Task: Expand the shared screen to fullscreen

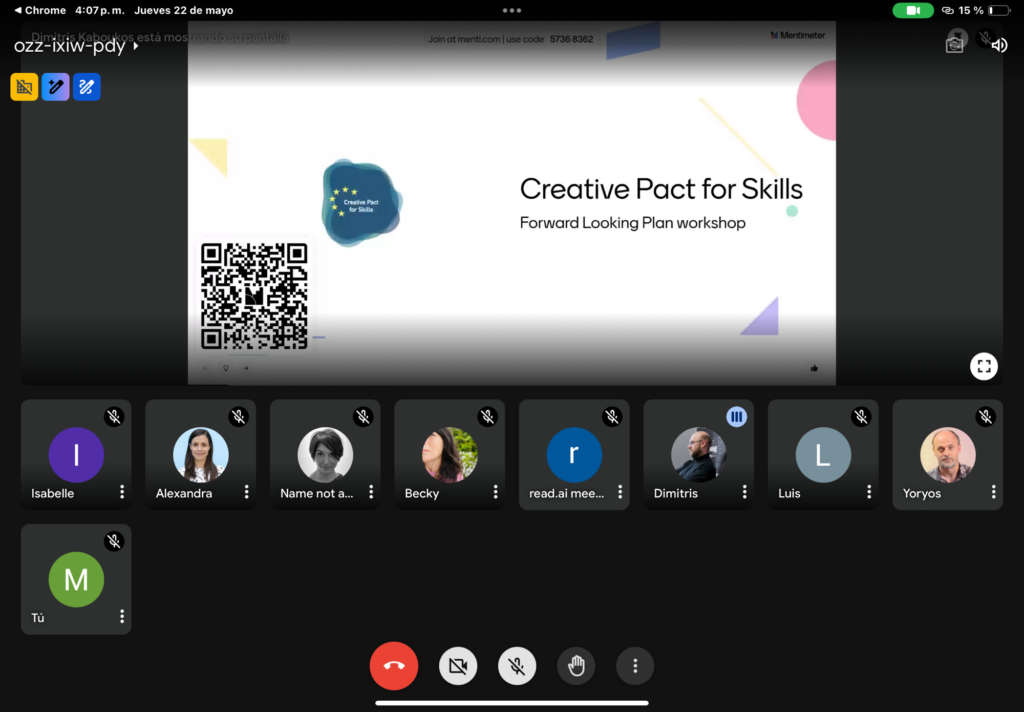Action: [984, 366]
